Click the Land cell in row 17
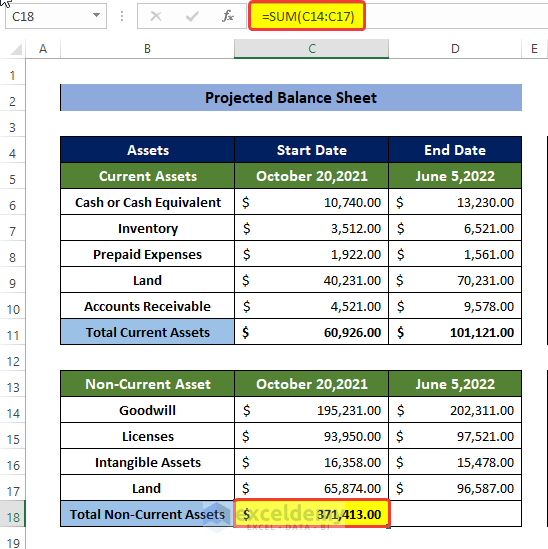 [147, 488]
